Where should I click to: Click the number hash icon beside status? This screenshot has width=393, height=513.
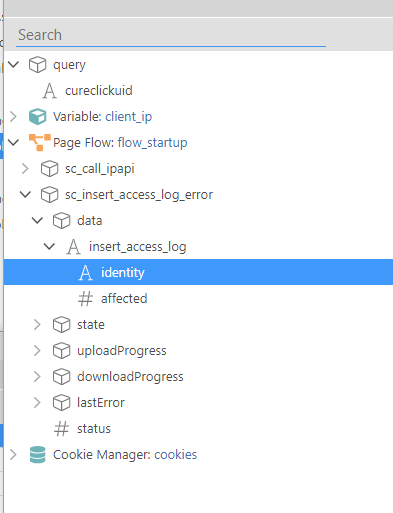pyautogui.click(x=61, y=429)
